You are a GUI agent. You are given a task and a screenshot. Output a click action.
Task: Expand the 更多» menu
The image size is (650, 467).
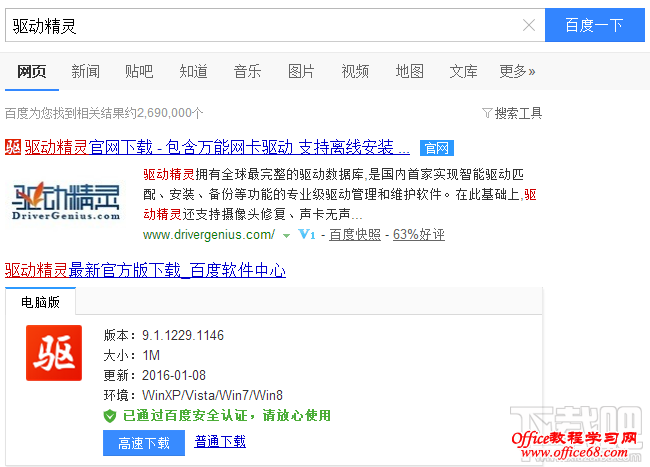517,72
